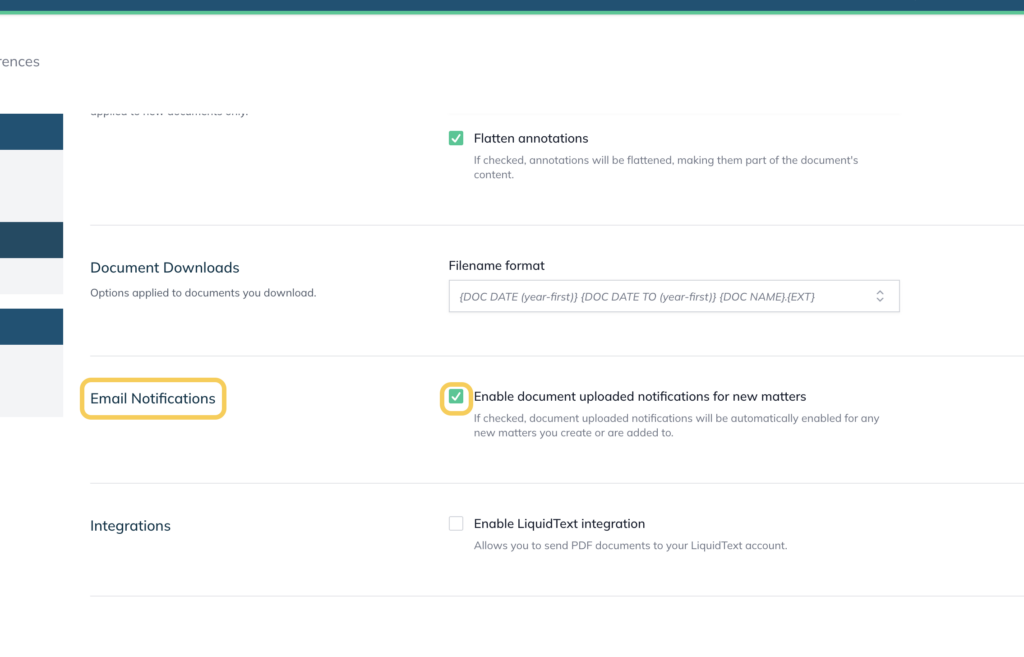Screen dimensions: 1024x657
Task: Click the Flatten annotations label text
Action: 531,138
